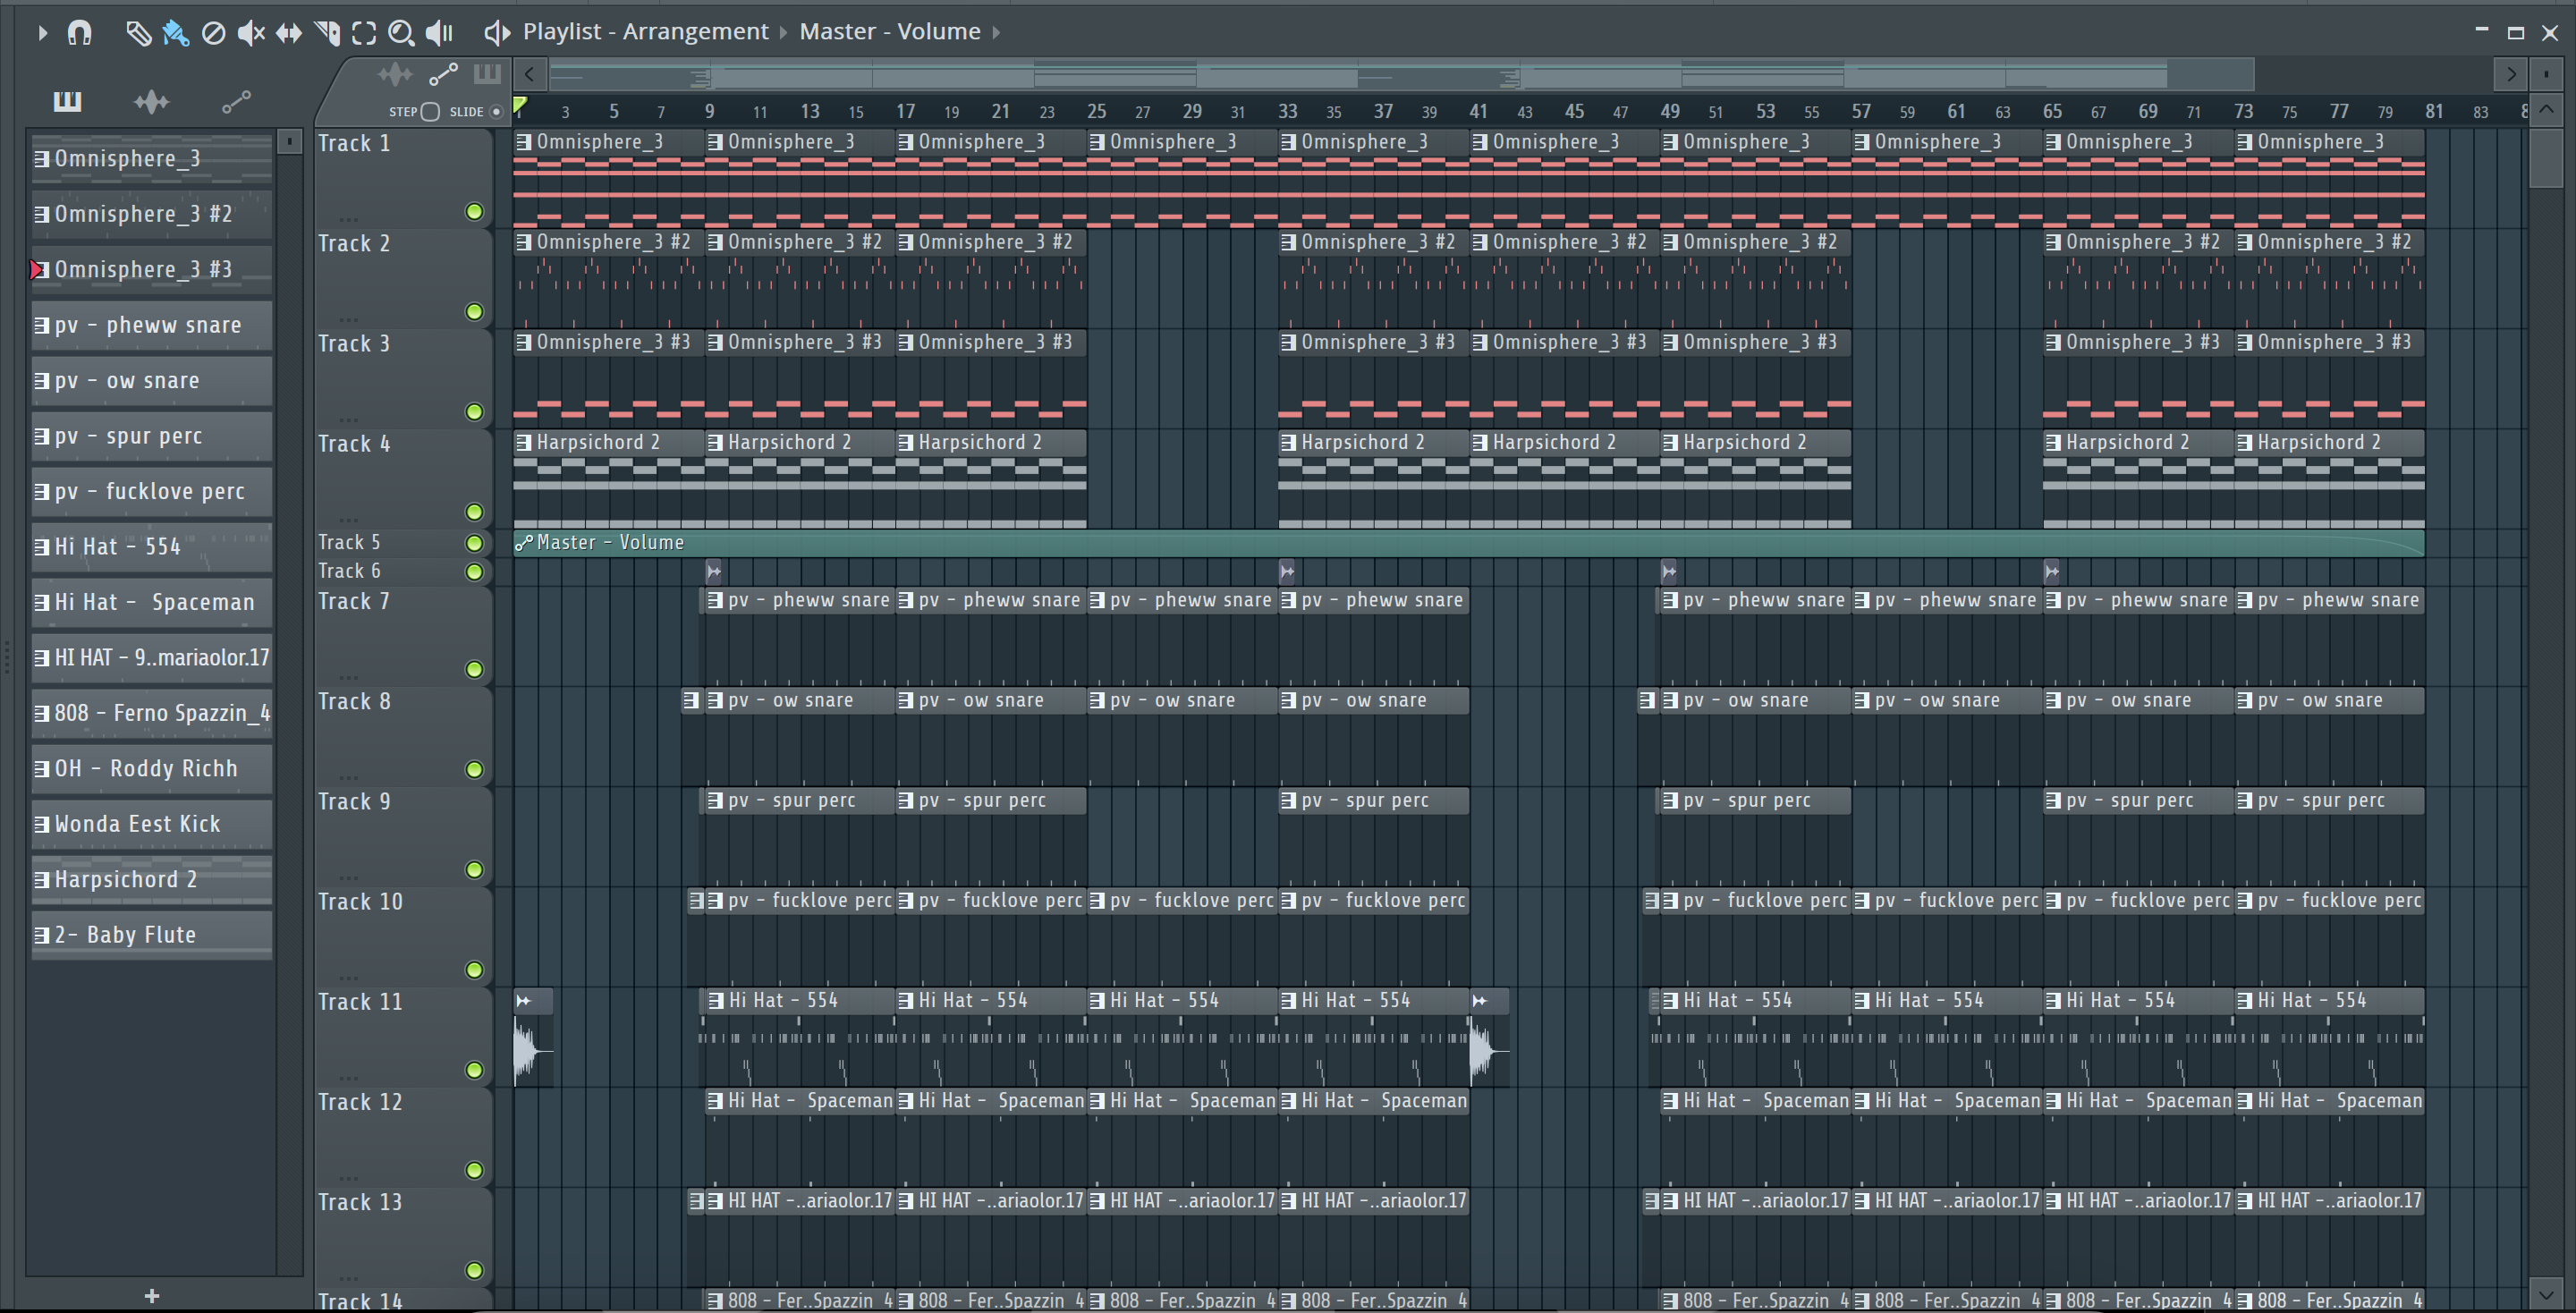
Task: Select audio clip at start of Track 11
Action: click(x=533, y=1037)
